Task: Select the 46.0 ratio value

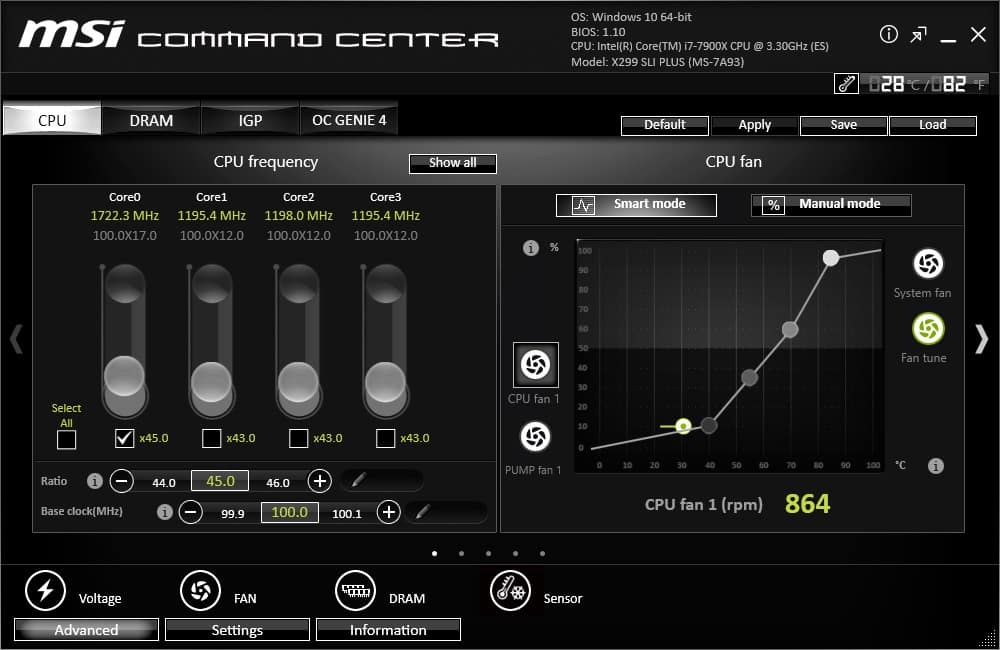Action: [x=278, y=483]
